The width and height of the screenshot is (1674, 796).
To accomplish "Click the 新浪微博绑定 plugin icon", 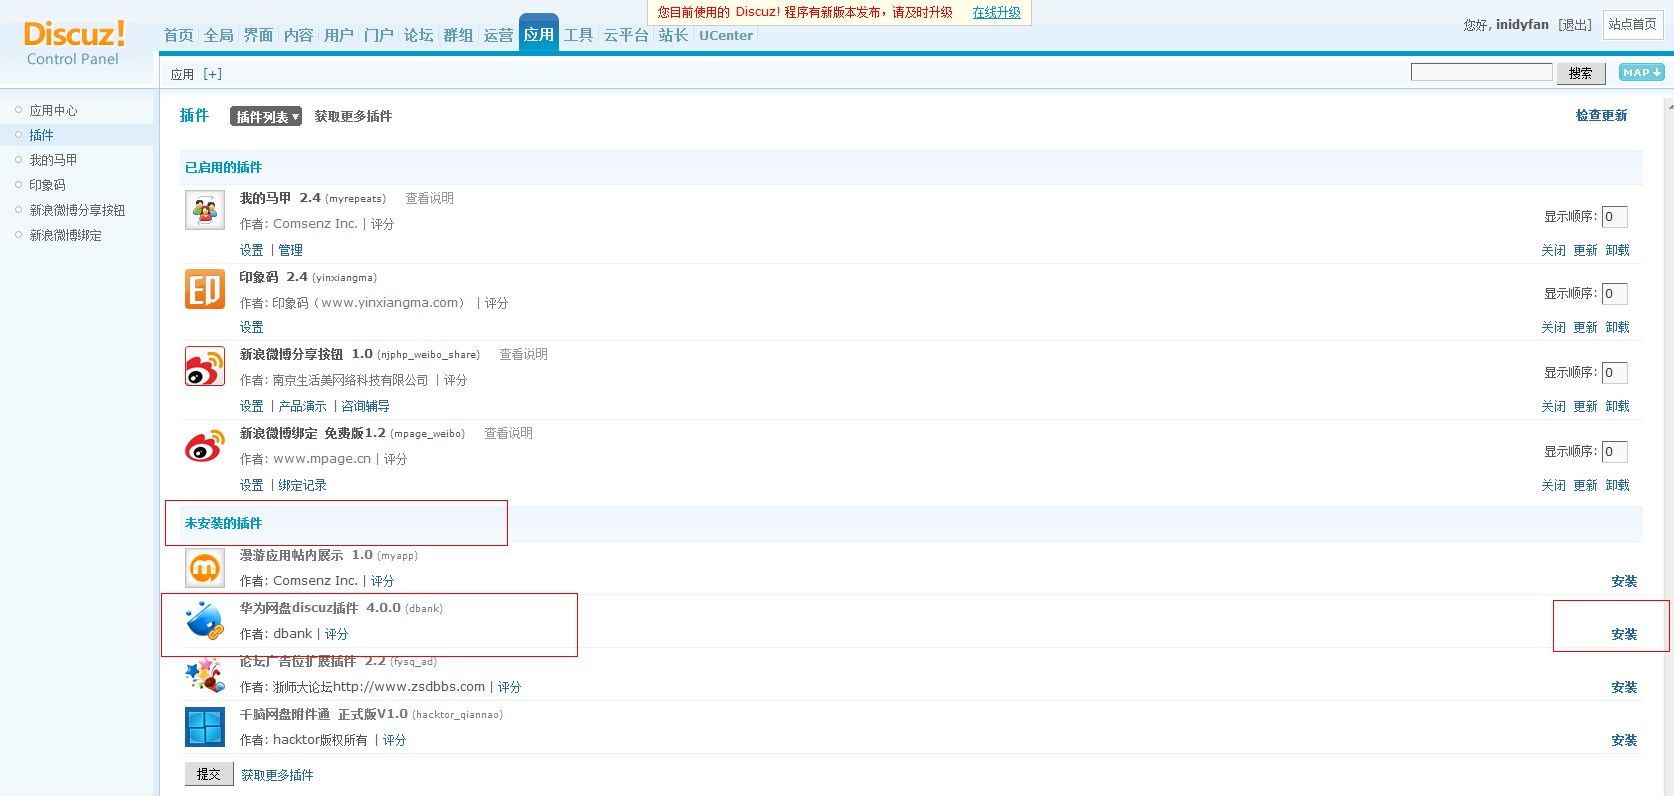I will point(205,446).
